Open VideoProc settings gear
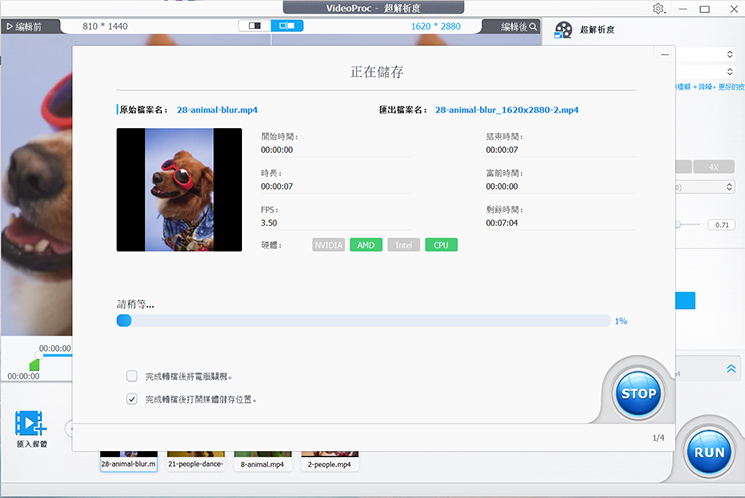This screenshot has width=745, height=498. [x=659, y=9]
